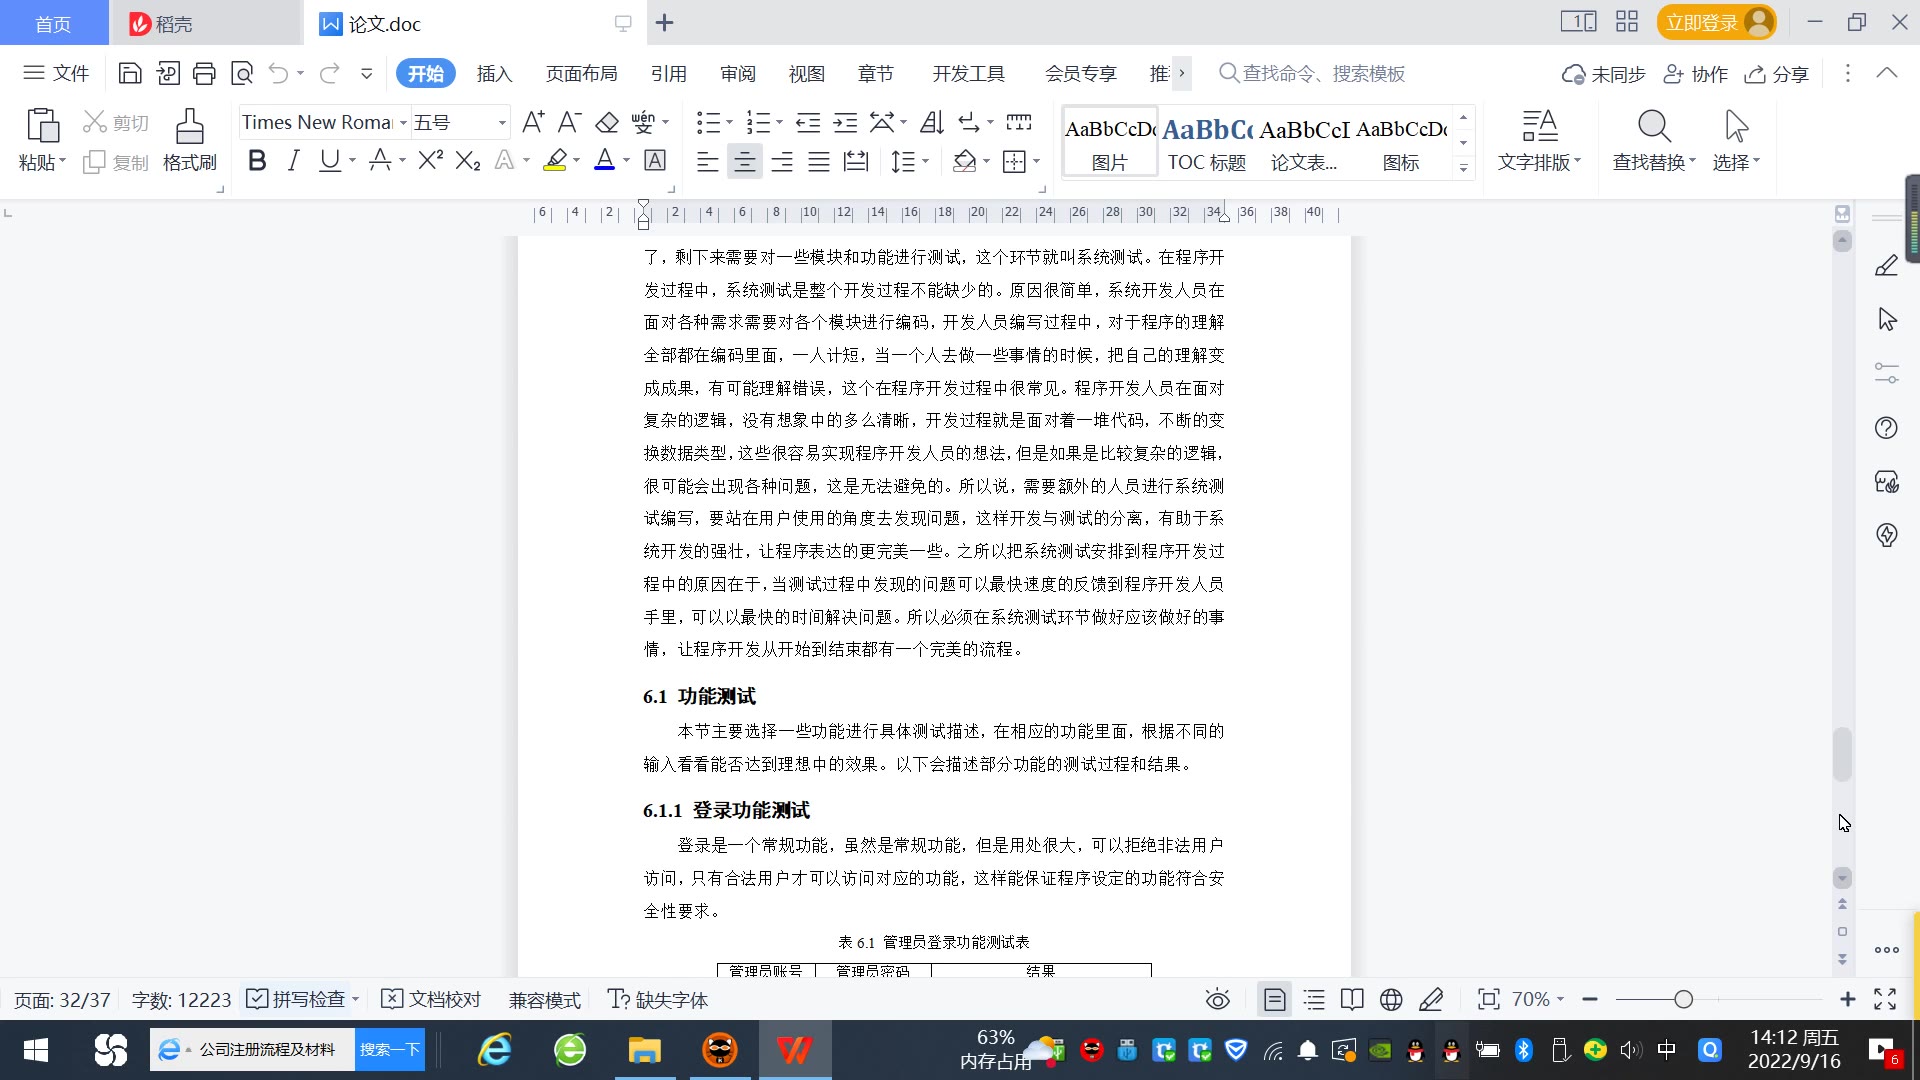
Task: Click the Clear Formatting eraser icon
Action: (x=607, y=122)
